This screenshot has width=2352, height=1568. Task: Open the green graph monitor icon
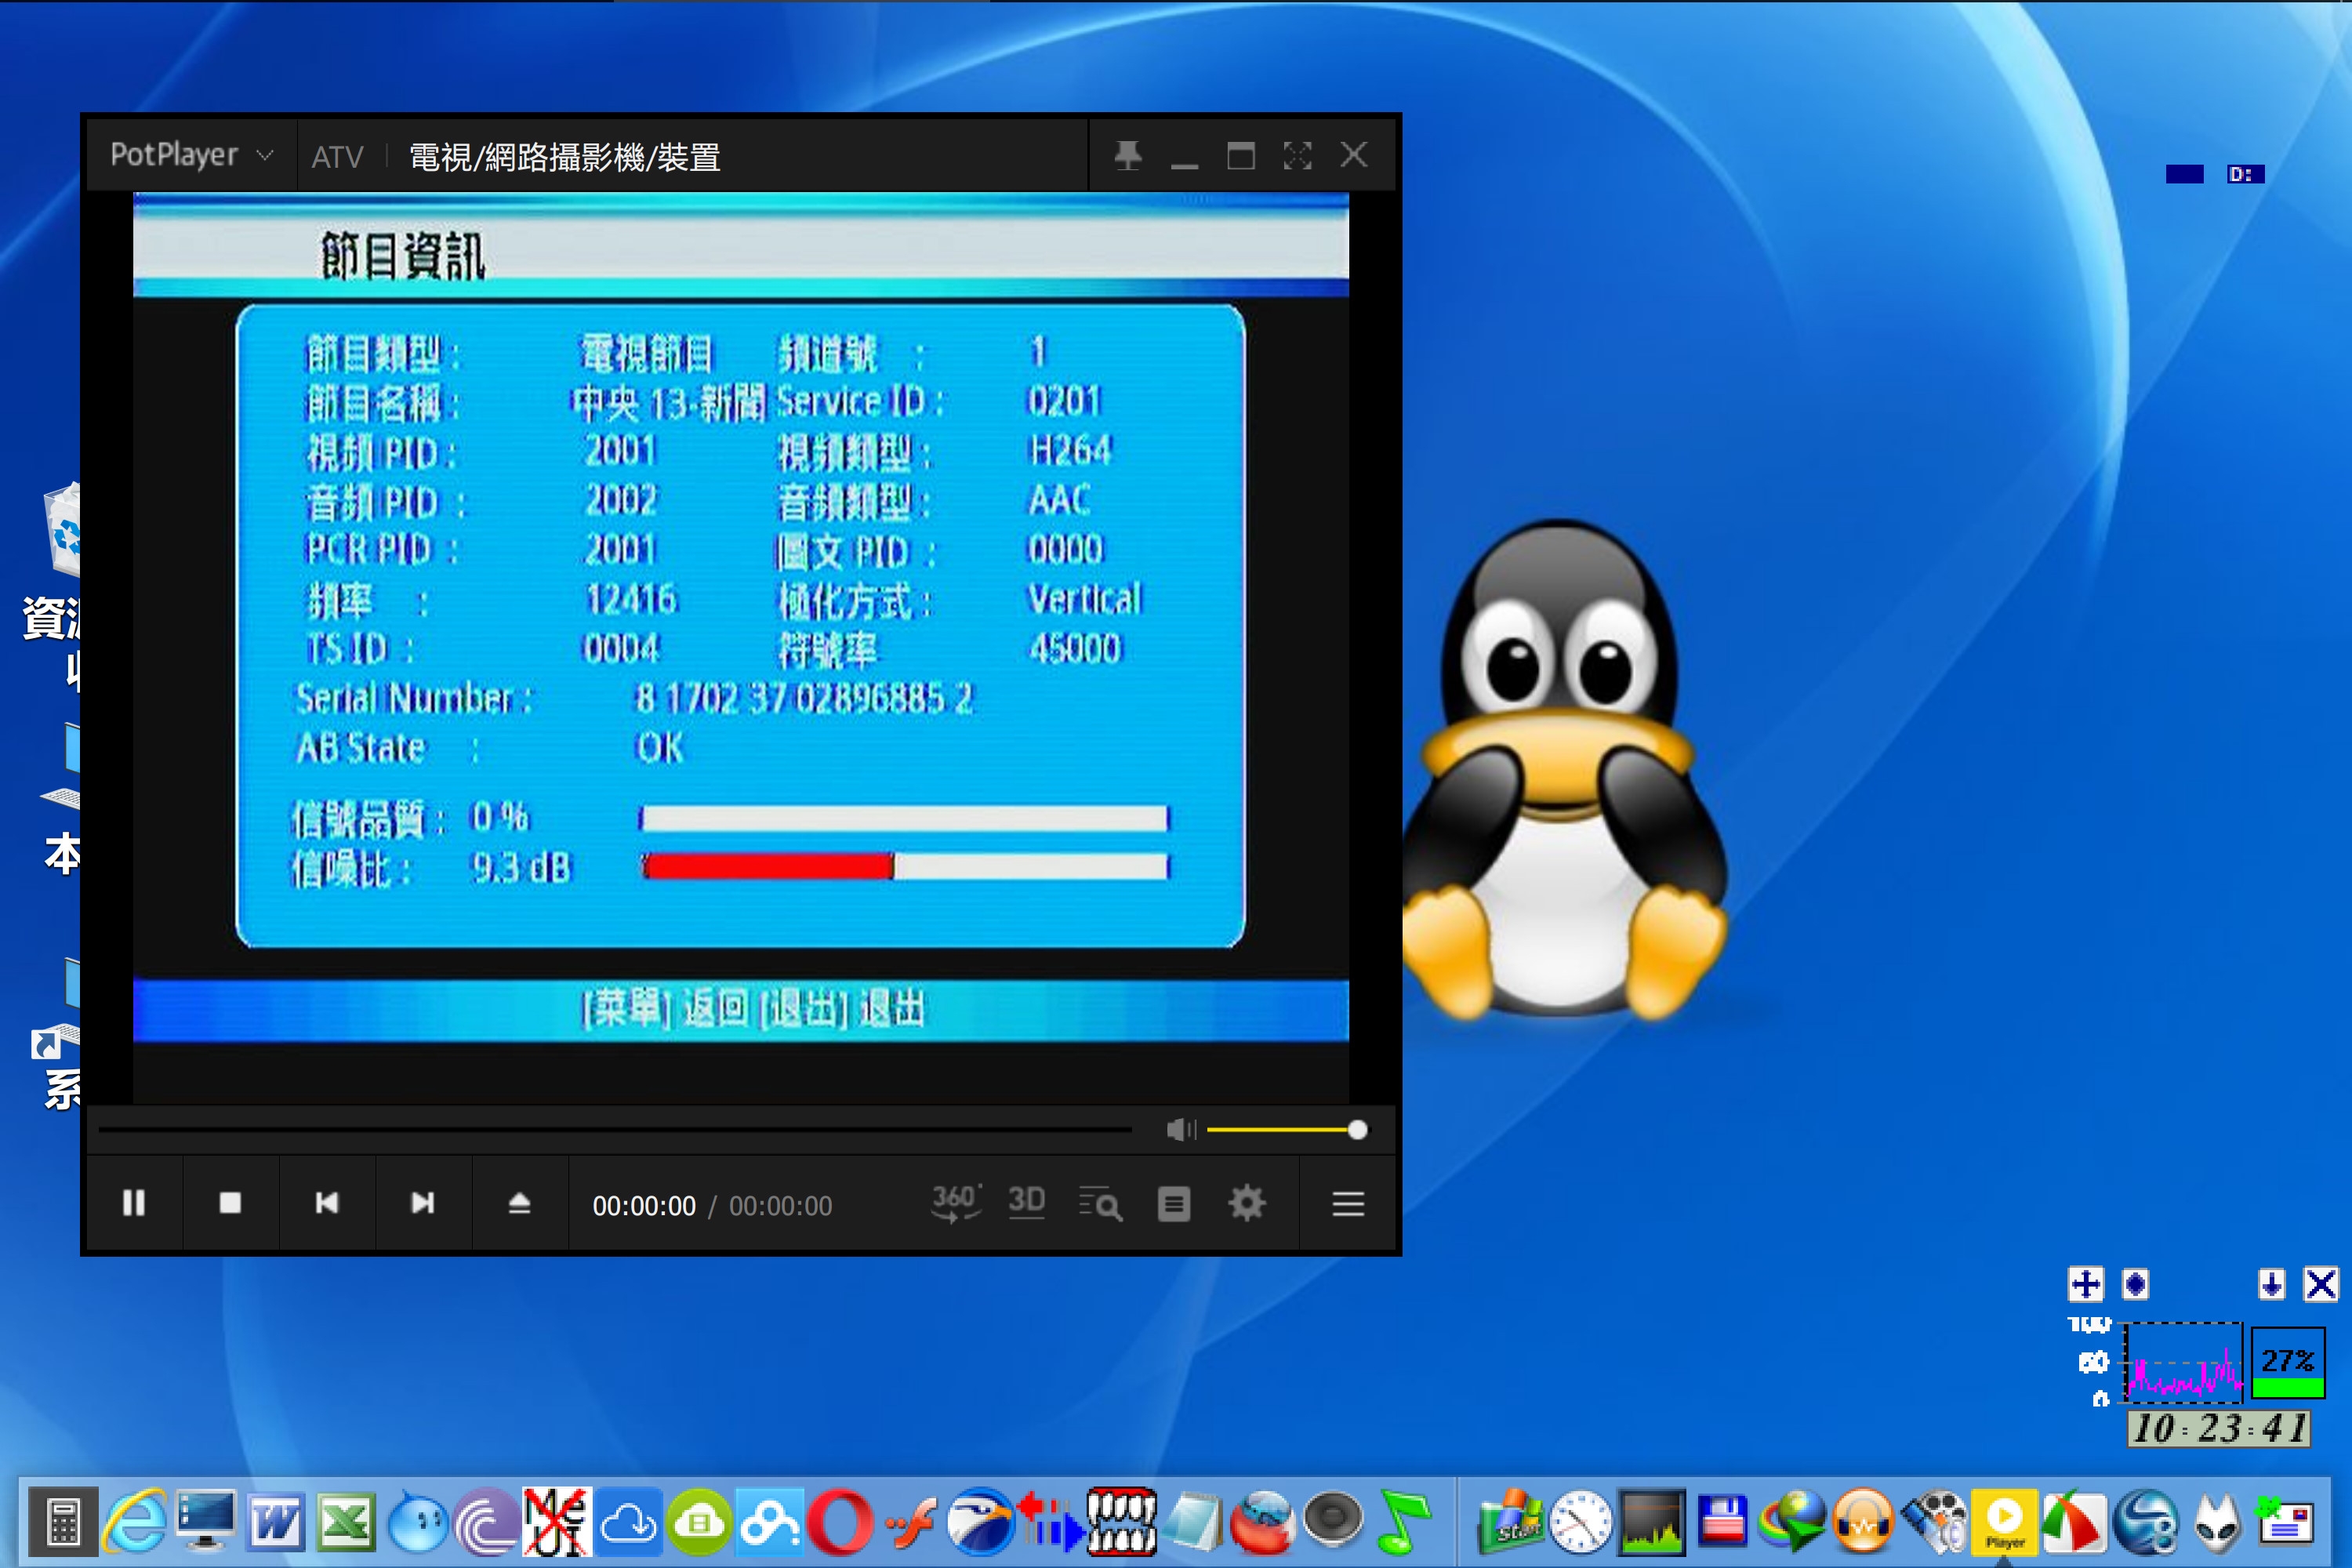tap(1653, 1522)
